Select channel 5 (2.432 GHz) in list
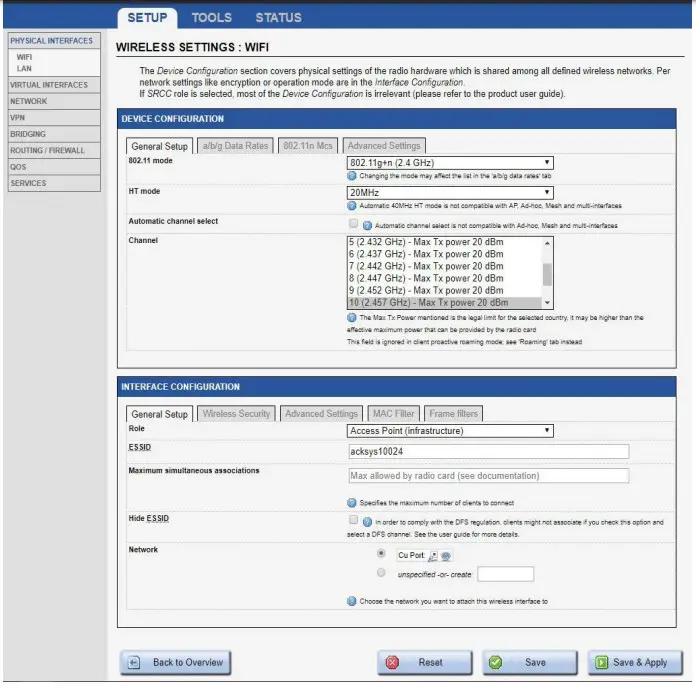This screenshot has width=696, height=691. coord(444,242)
